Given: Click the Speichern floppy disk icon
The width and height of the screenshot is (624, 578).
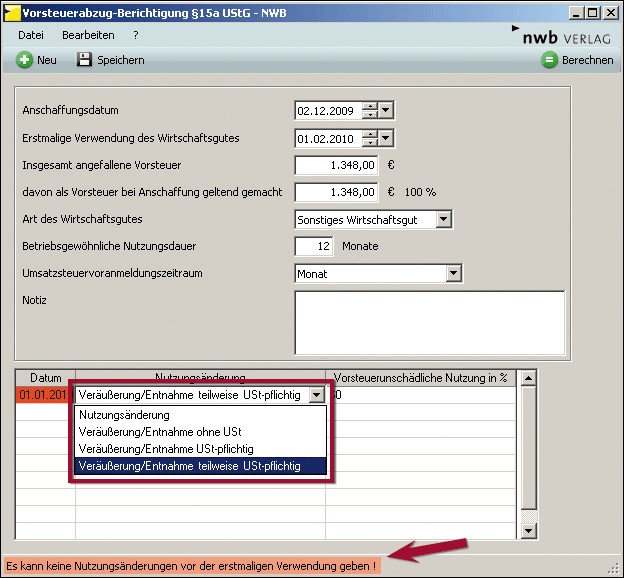Looking at the screenshot, I should point(85,60).
